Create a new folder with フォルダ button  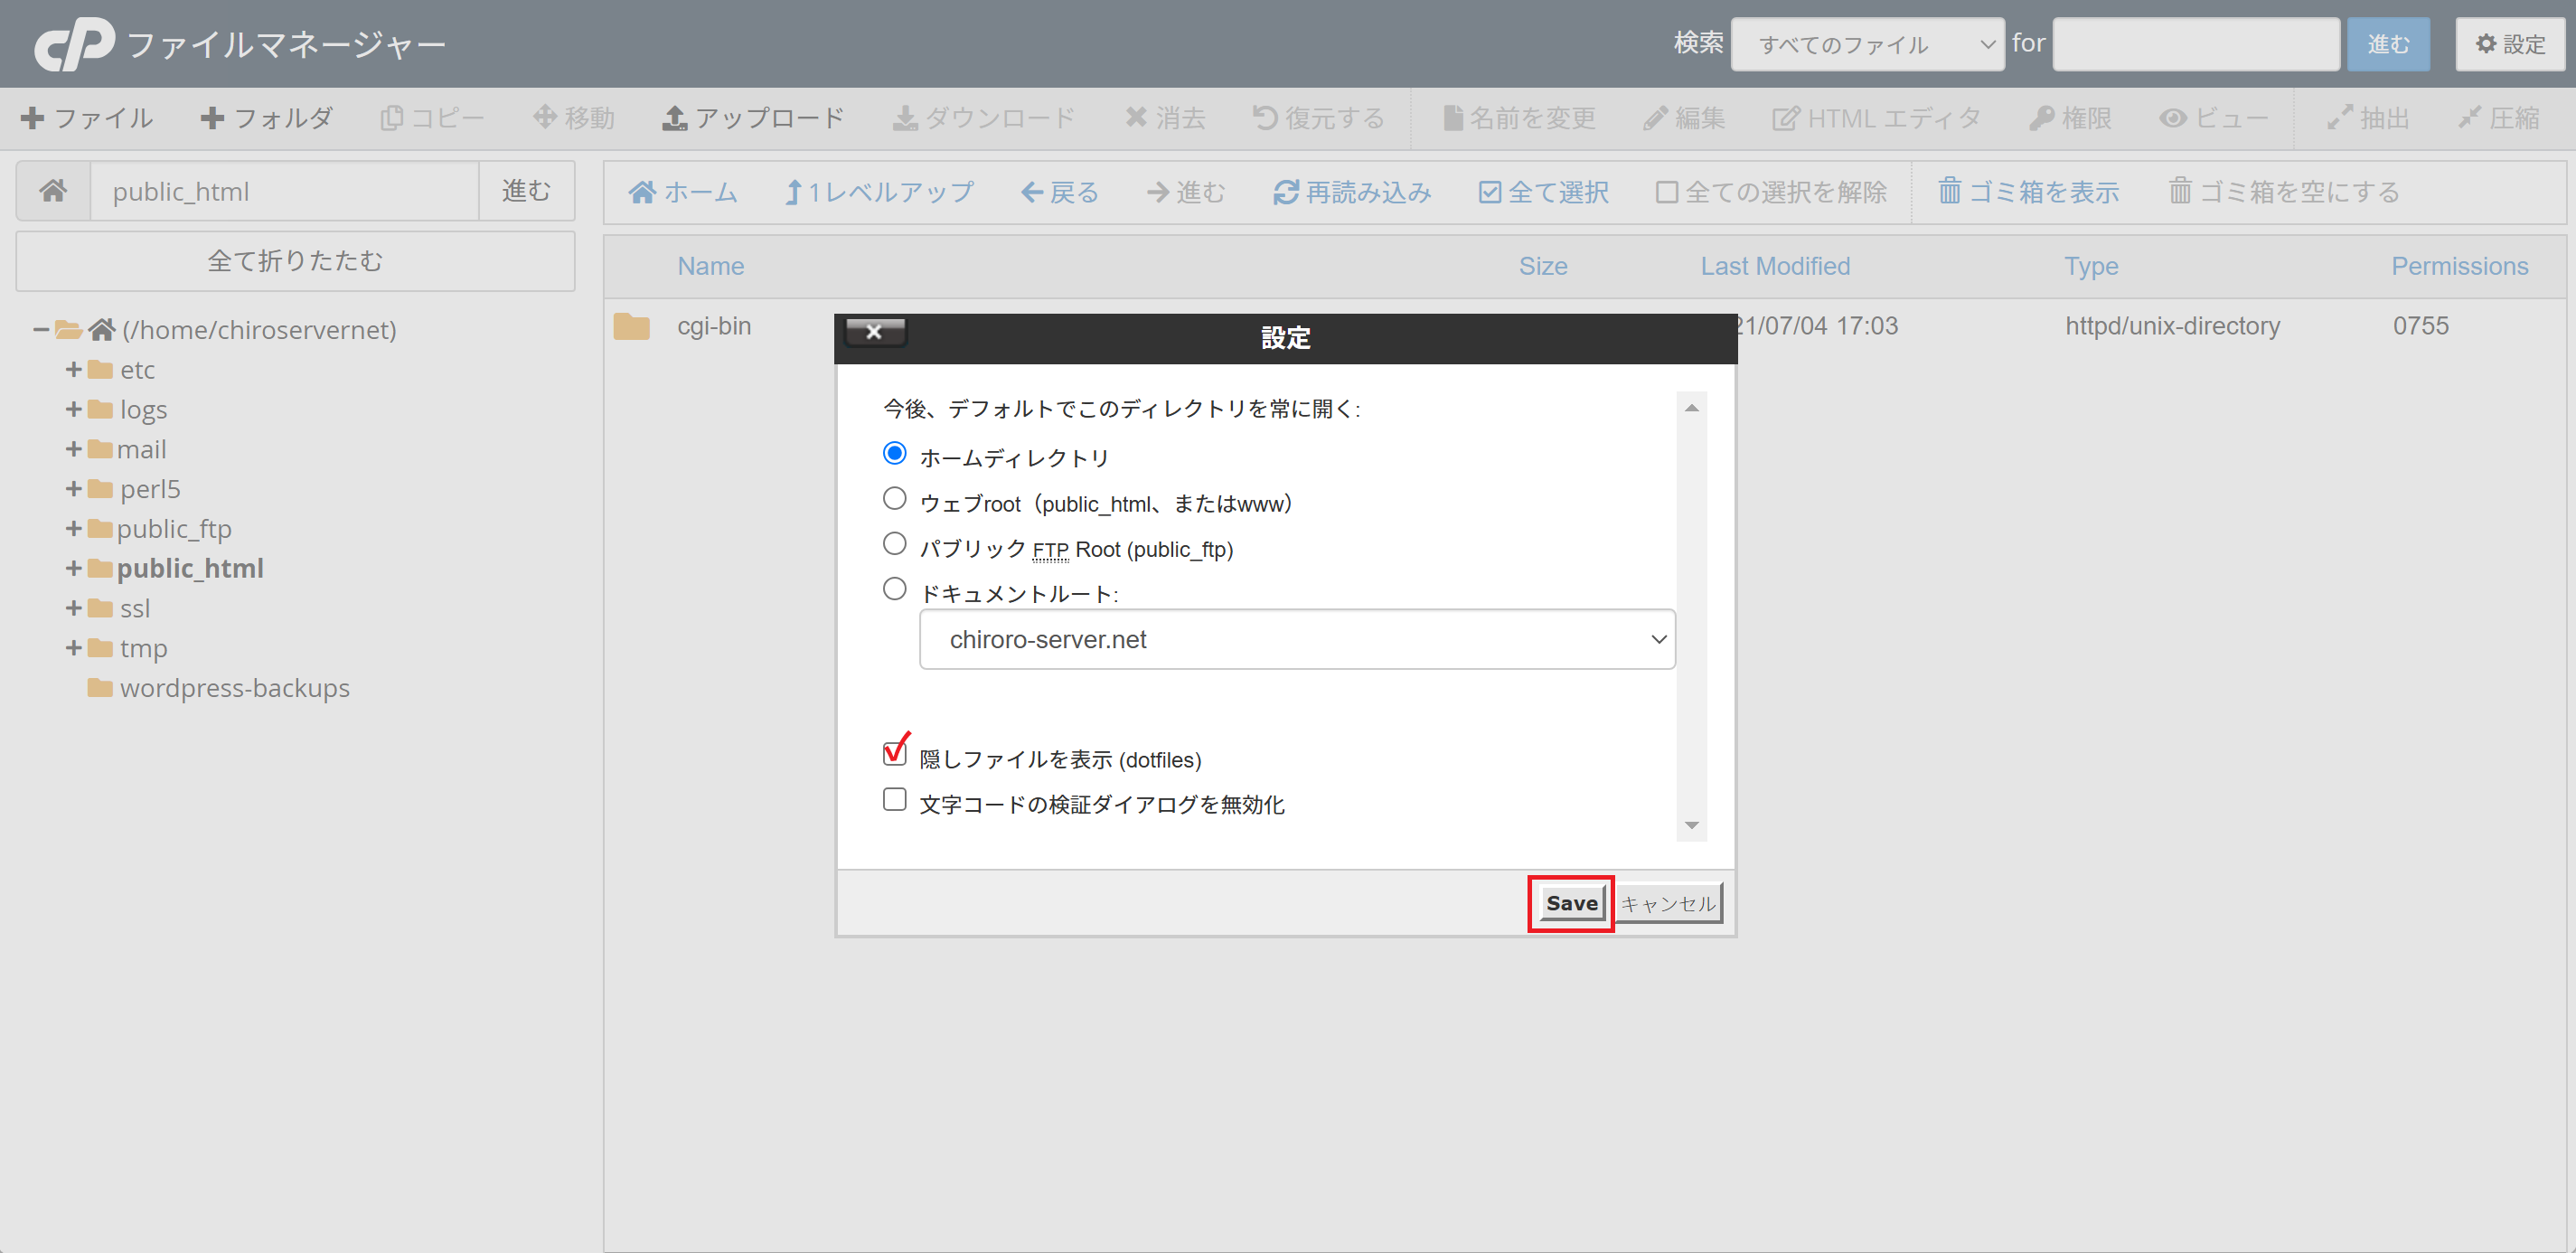(266, 118)
